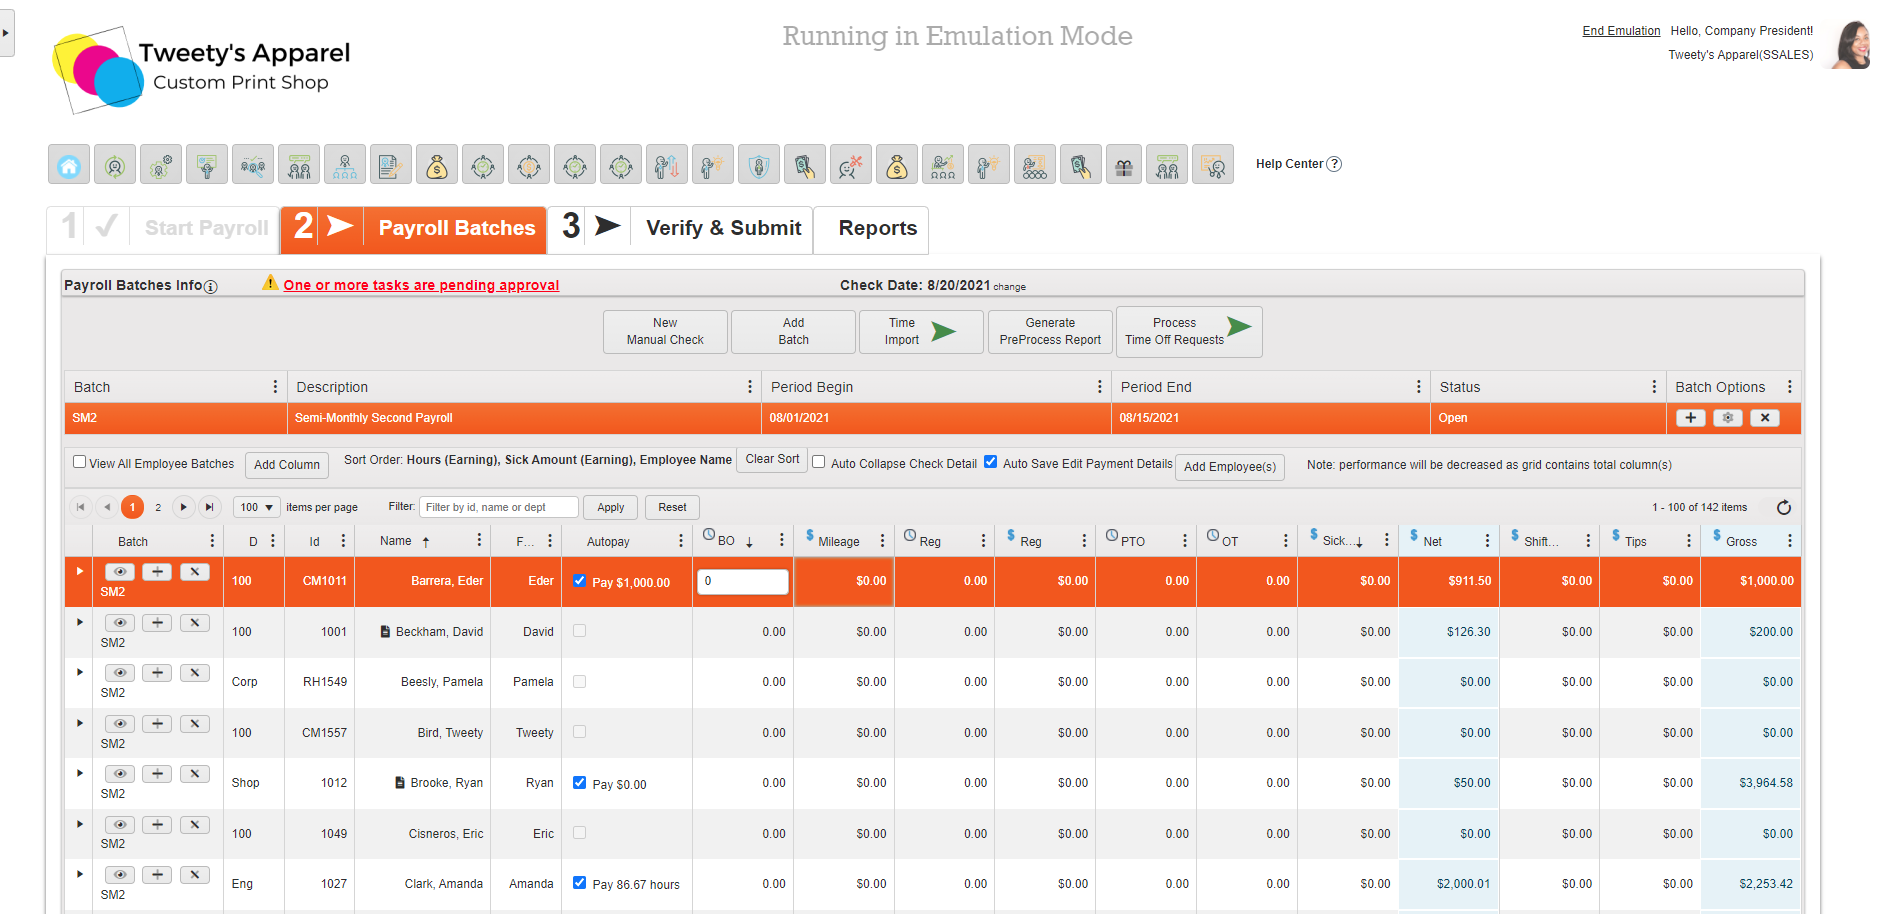Click the plus icon in SM2 Batch Options
The width and height of the screenshot is (1896, 914).
pyautogui.click(x=1690, y=418)
